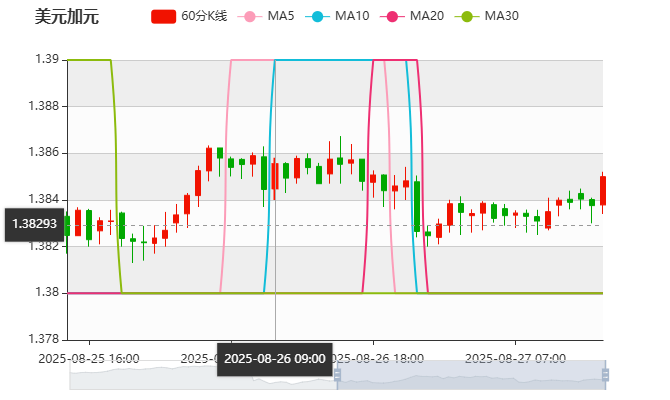
Task: Toggle the 60分K线 candlestick series legend
Action: (x=189, y=16)
